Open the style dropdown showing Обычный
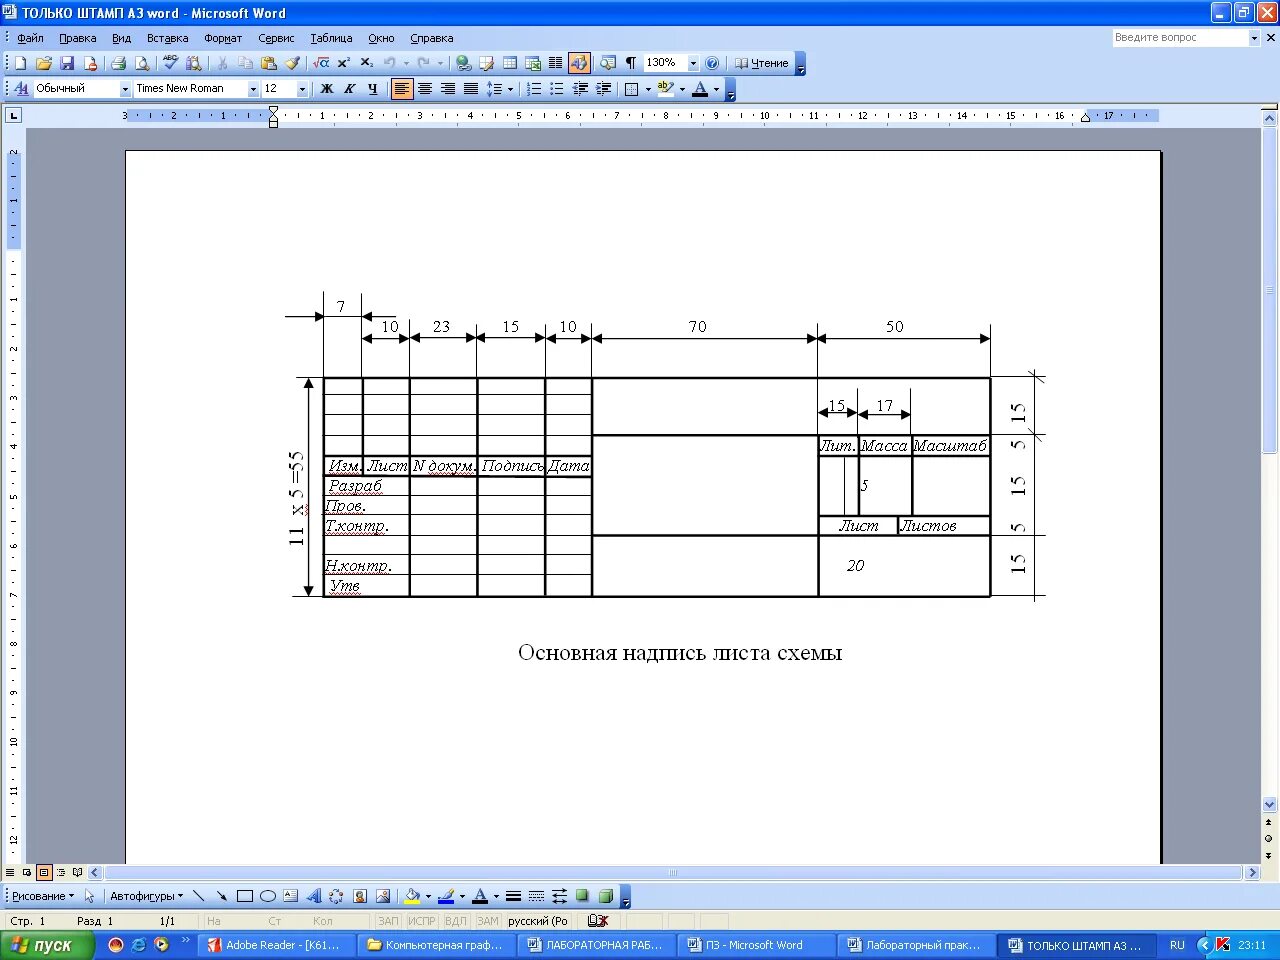Viewport: 1280px width, 960px height. coord(126,89)
